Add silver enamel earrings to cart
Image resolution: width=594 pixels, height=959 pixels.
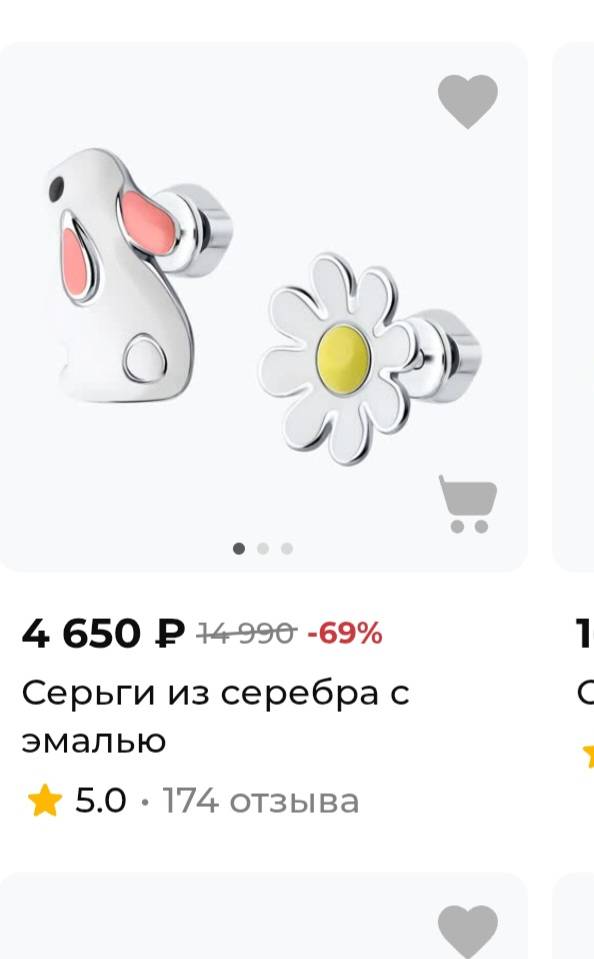[468, 504]
